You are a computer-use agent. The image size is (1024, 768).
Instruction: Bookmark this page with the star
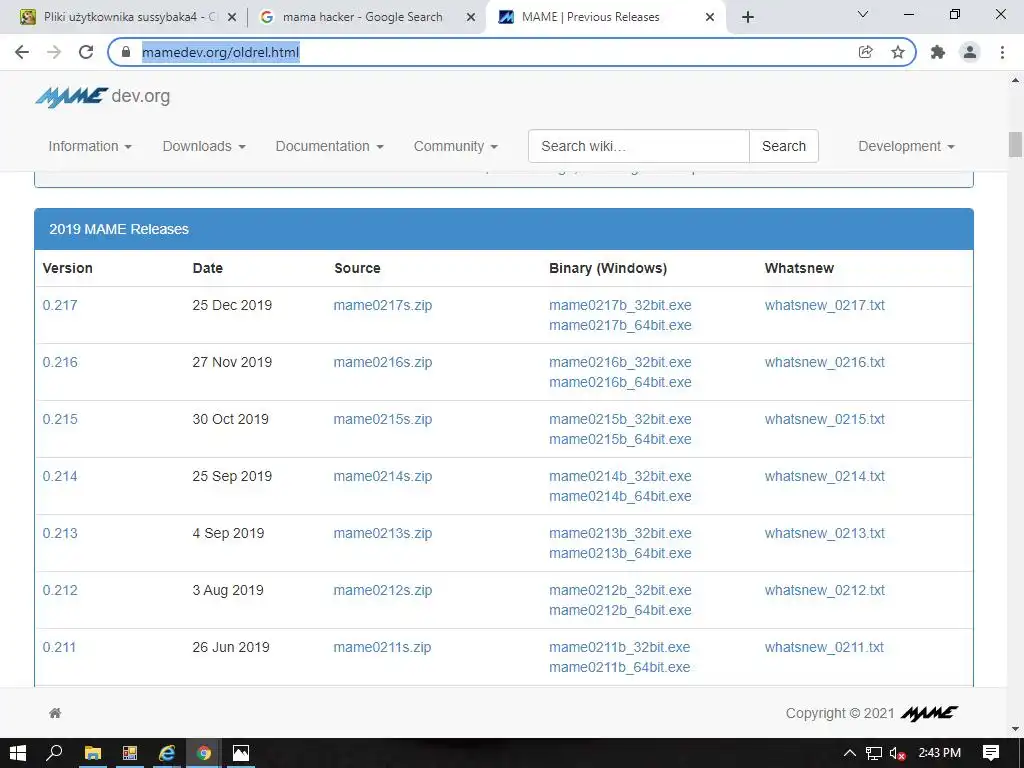point(898,52)
